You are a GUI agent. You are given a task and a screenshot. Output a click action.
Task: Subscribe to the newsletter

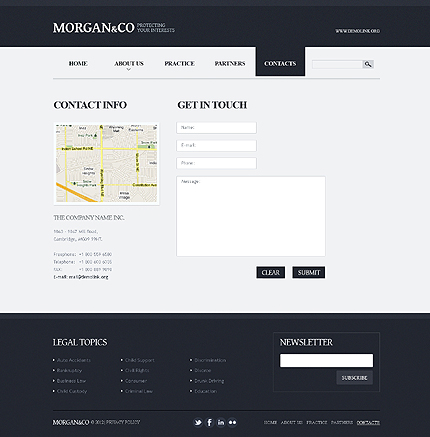coord(354,378)
